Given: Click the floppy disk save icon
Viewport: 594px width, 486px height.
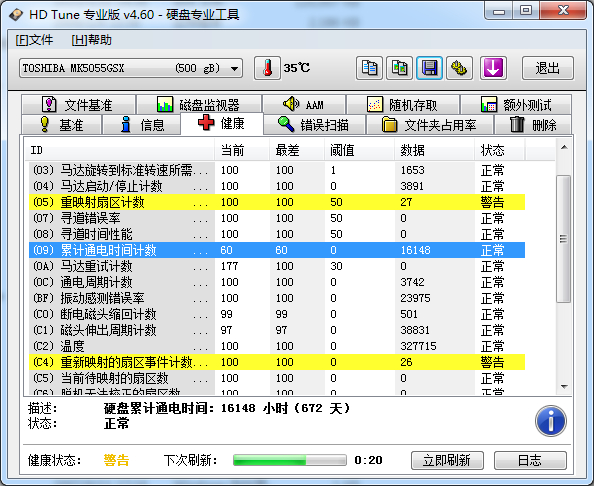Looking at the screenshot, I should pos(429,68).
